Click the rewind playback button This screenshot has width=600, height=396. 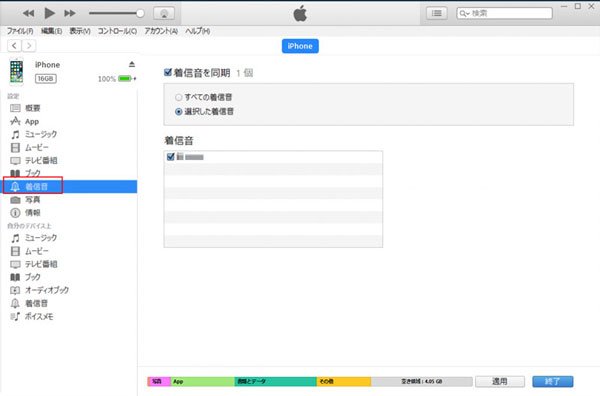click(28, 13)
